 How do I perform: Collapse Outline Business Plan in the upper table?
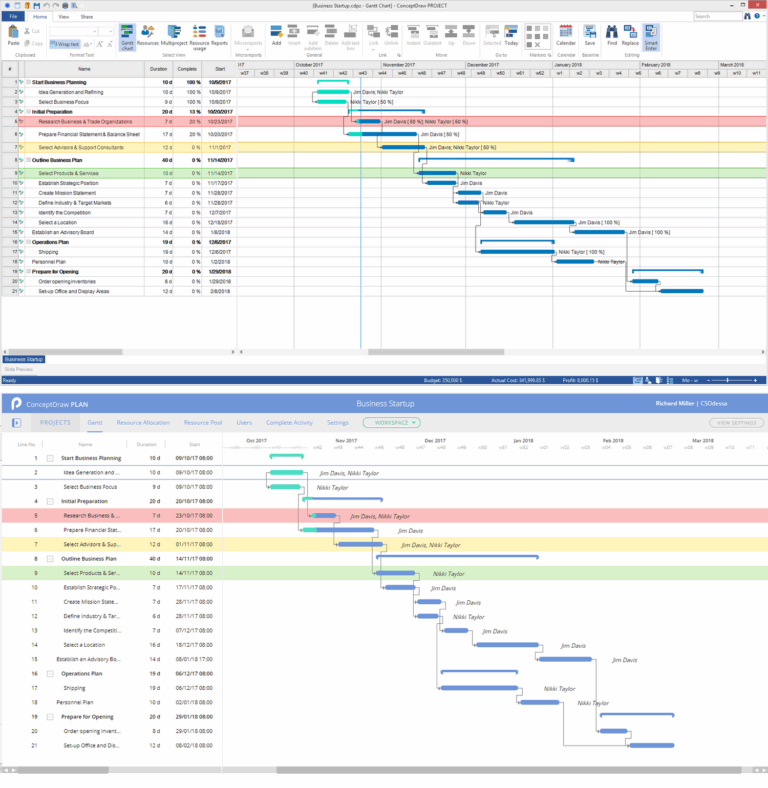29,160
